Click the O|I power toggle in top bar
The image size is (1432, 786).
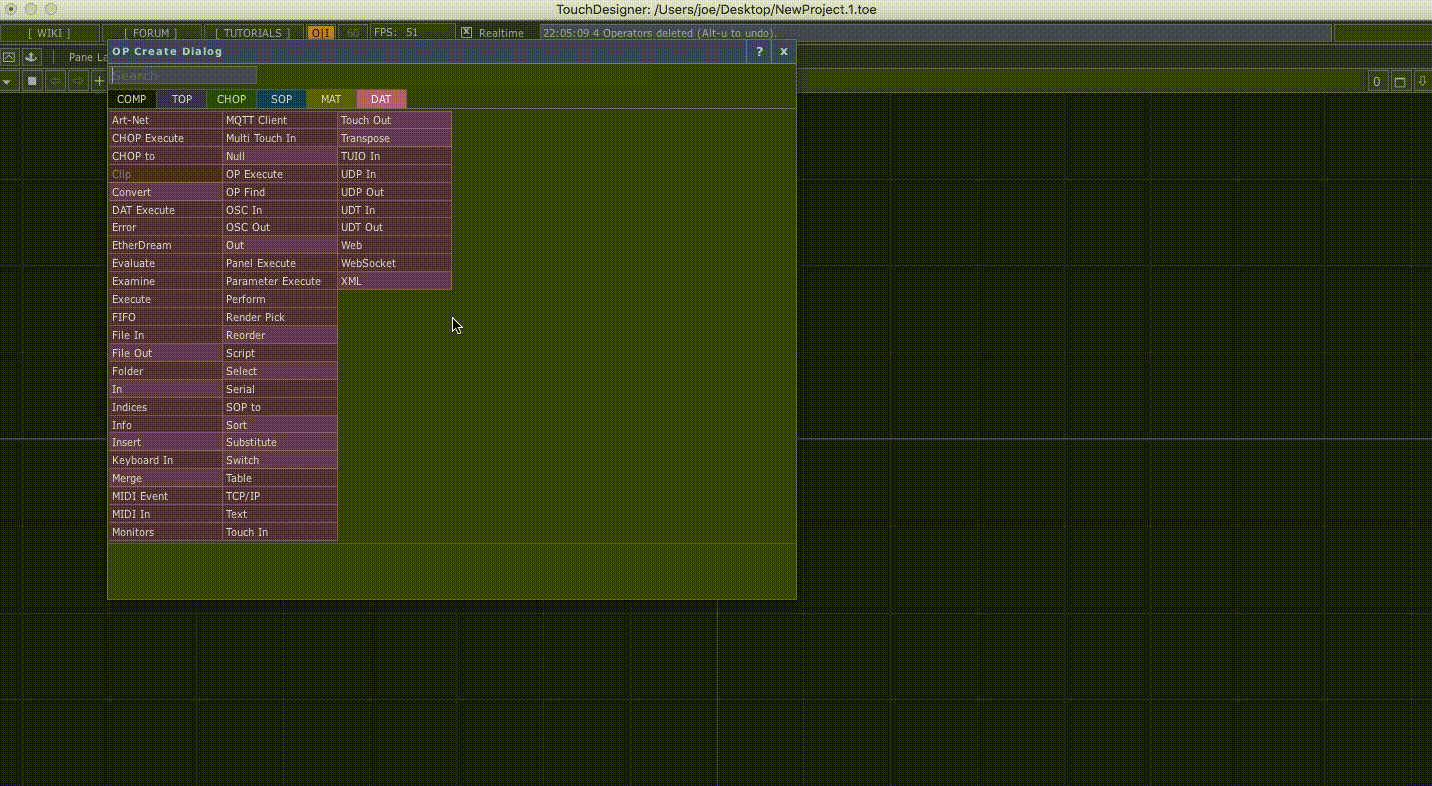[x=320, y=33]
